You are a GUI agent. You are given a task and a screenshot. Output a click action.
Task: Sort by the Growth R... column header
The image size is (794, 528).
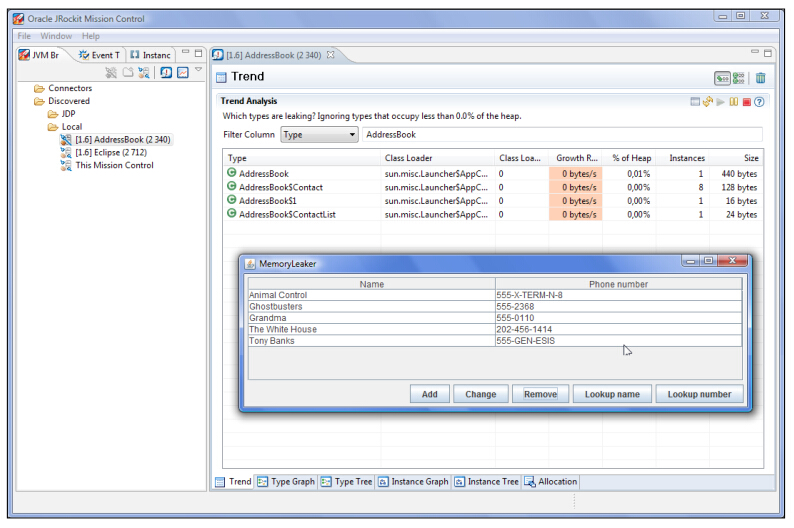point(576,158)
